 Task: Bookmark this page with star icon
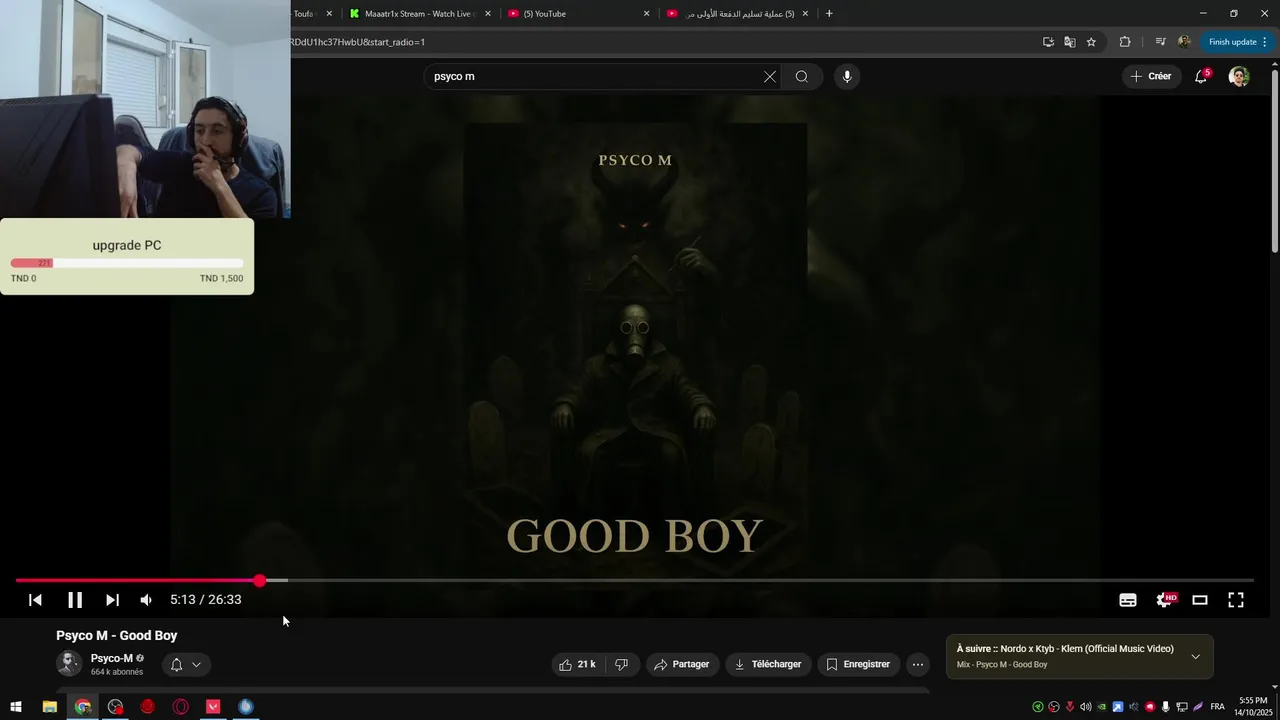pos(1091,42)
